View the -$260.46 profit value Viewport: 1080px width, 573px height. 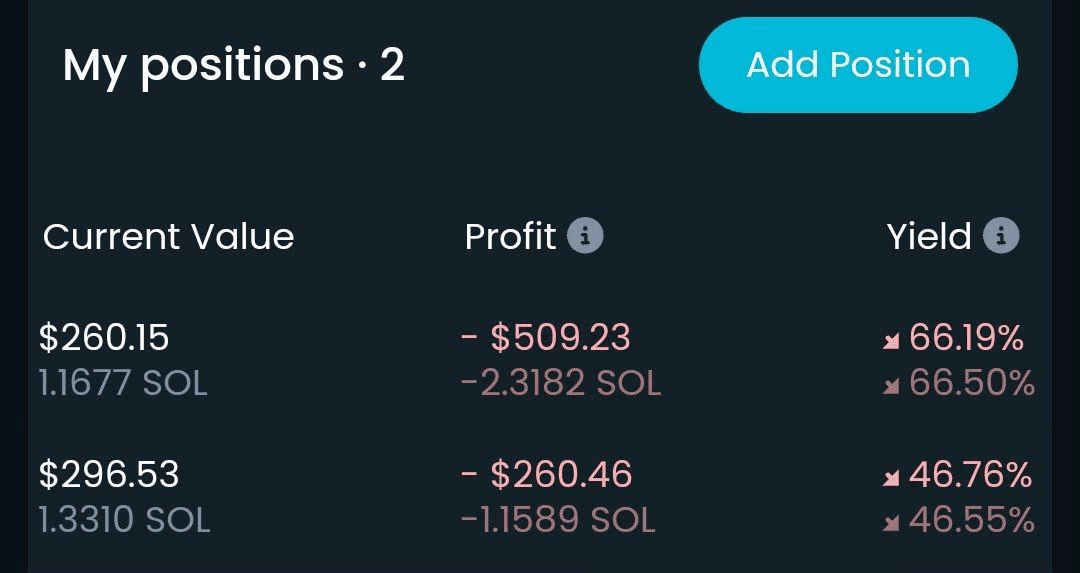pyautogui.click(x=546, y=474)
